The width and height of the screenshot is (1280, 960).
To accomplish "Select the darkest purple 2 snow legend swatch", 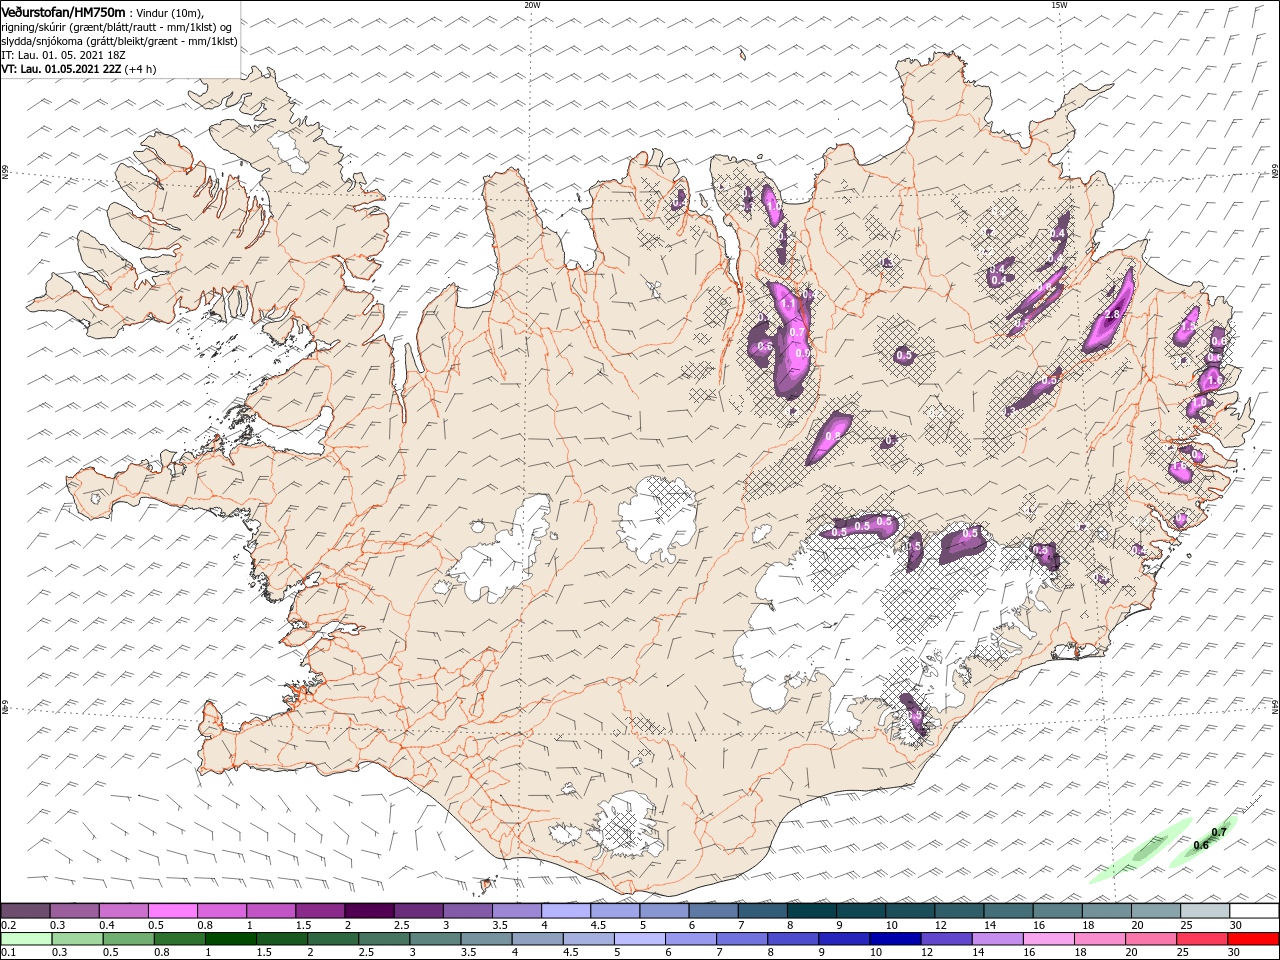I will click(369, 911).
